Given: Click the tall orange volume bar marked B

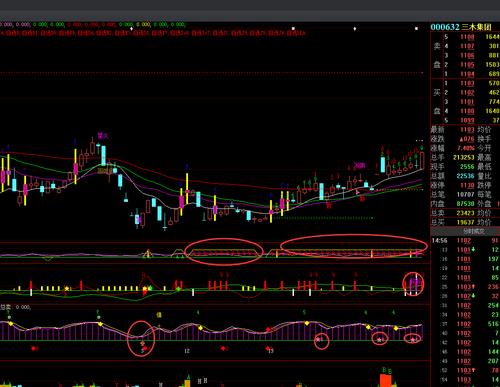Looking at the screenshot, I should tap(386, 380).
